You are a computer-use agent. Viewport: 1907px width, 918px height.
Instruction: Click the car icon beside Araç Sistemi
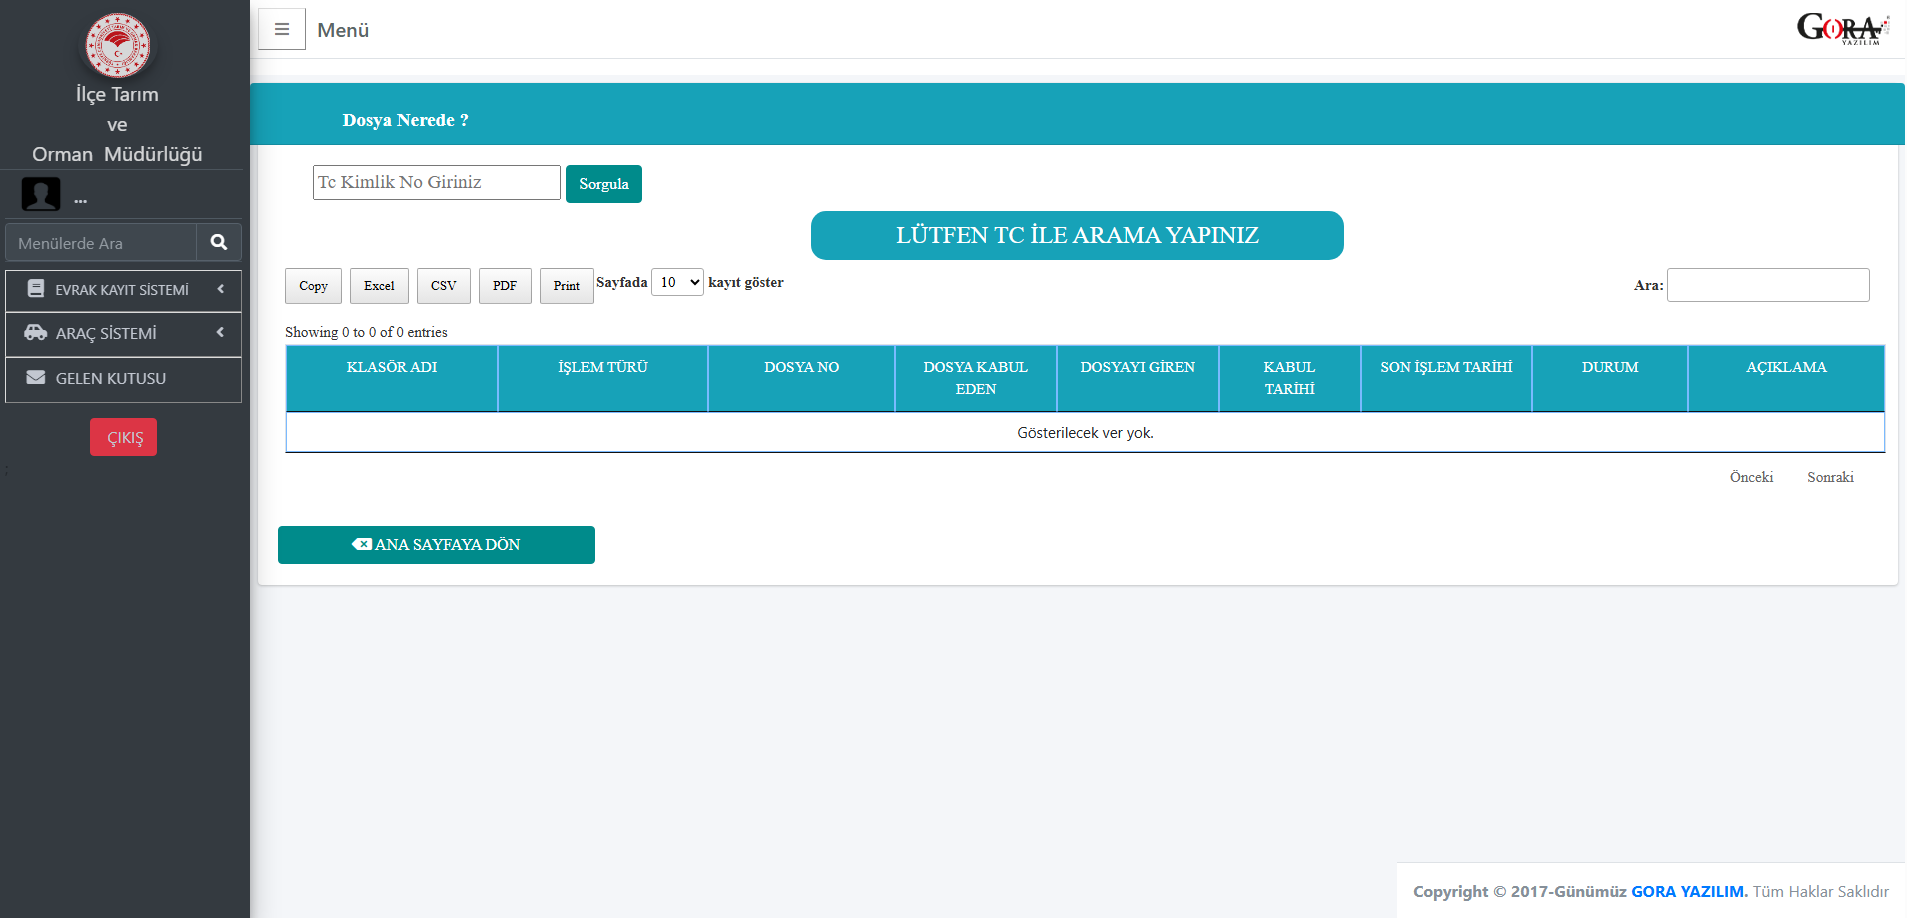[36, 333]
